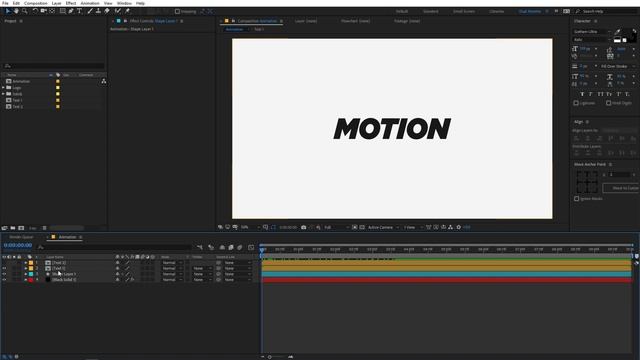Select the Camera tool in toolbar
Screen dimensions: 640x360
[44, 11]
